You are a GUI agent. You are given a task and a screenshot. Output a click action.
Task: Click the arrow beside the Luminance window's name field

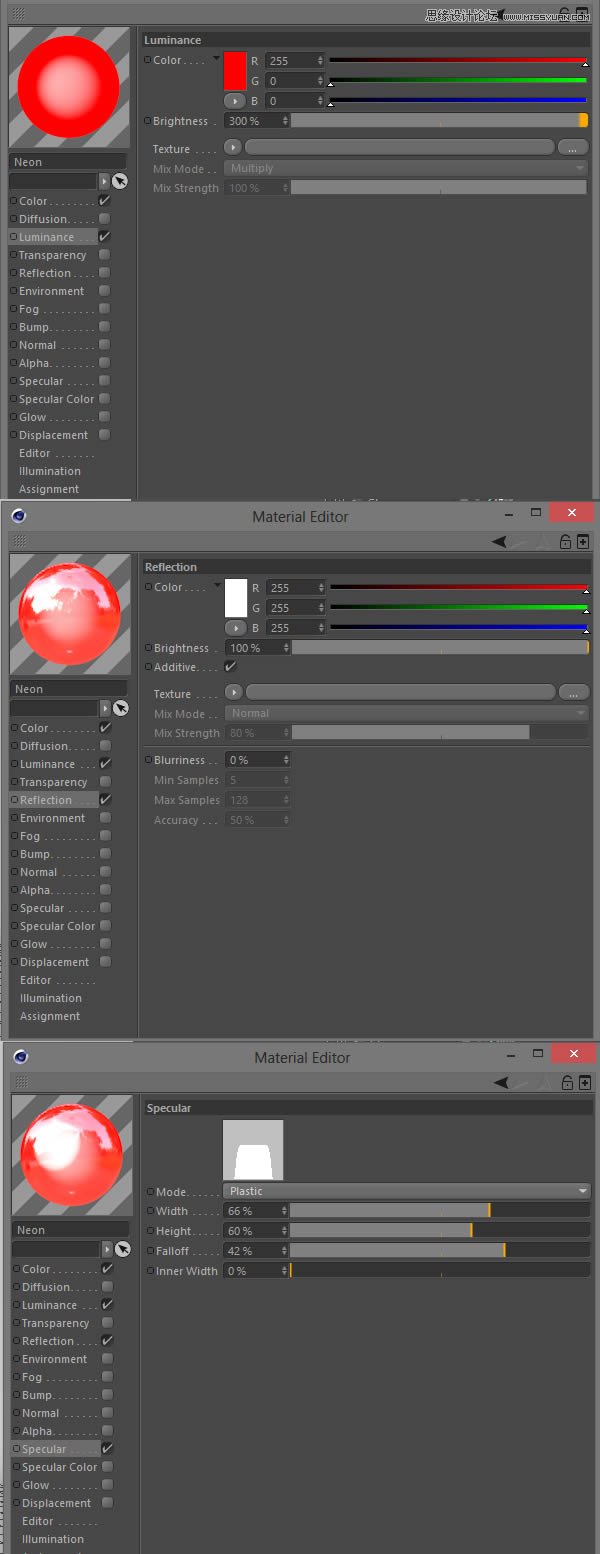tap(104, 181)
